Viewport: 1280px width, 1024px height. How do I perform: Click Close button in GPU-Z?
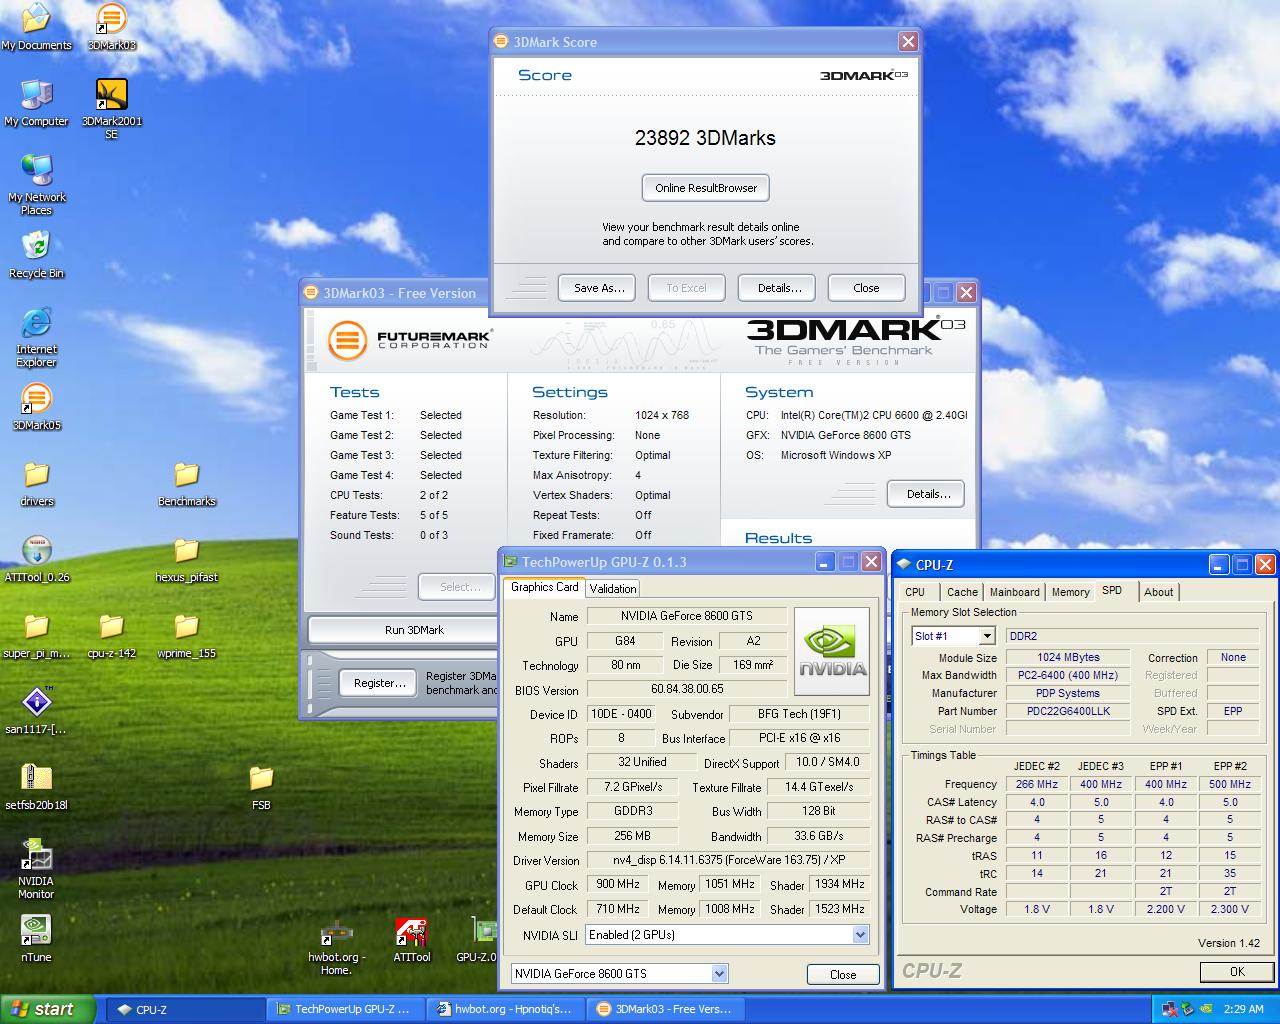click(843, 974)
